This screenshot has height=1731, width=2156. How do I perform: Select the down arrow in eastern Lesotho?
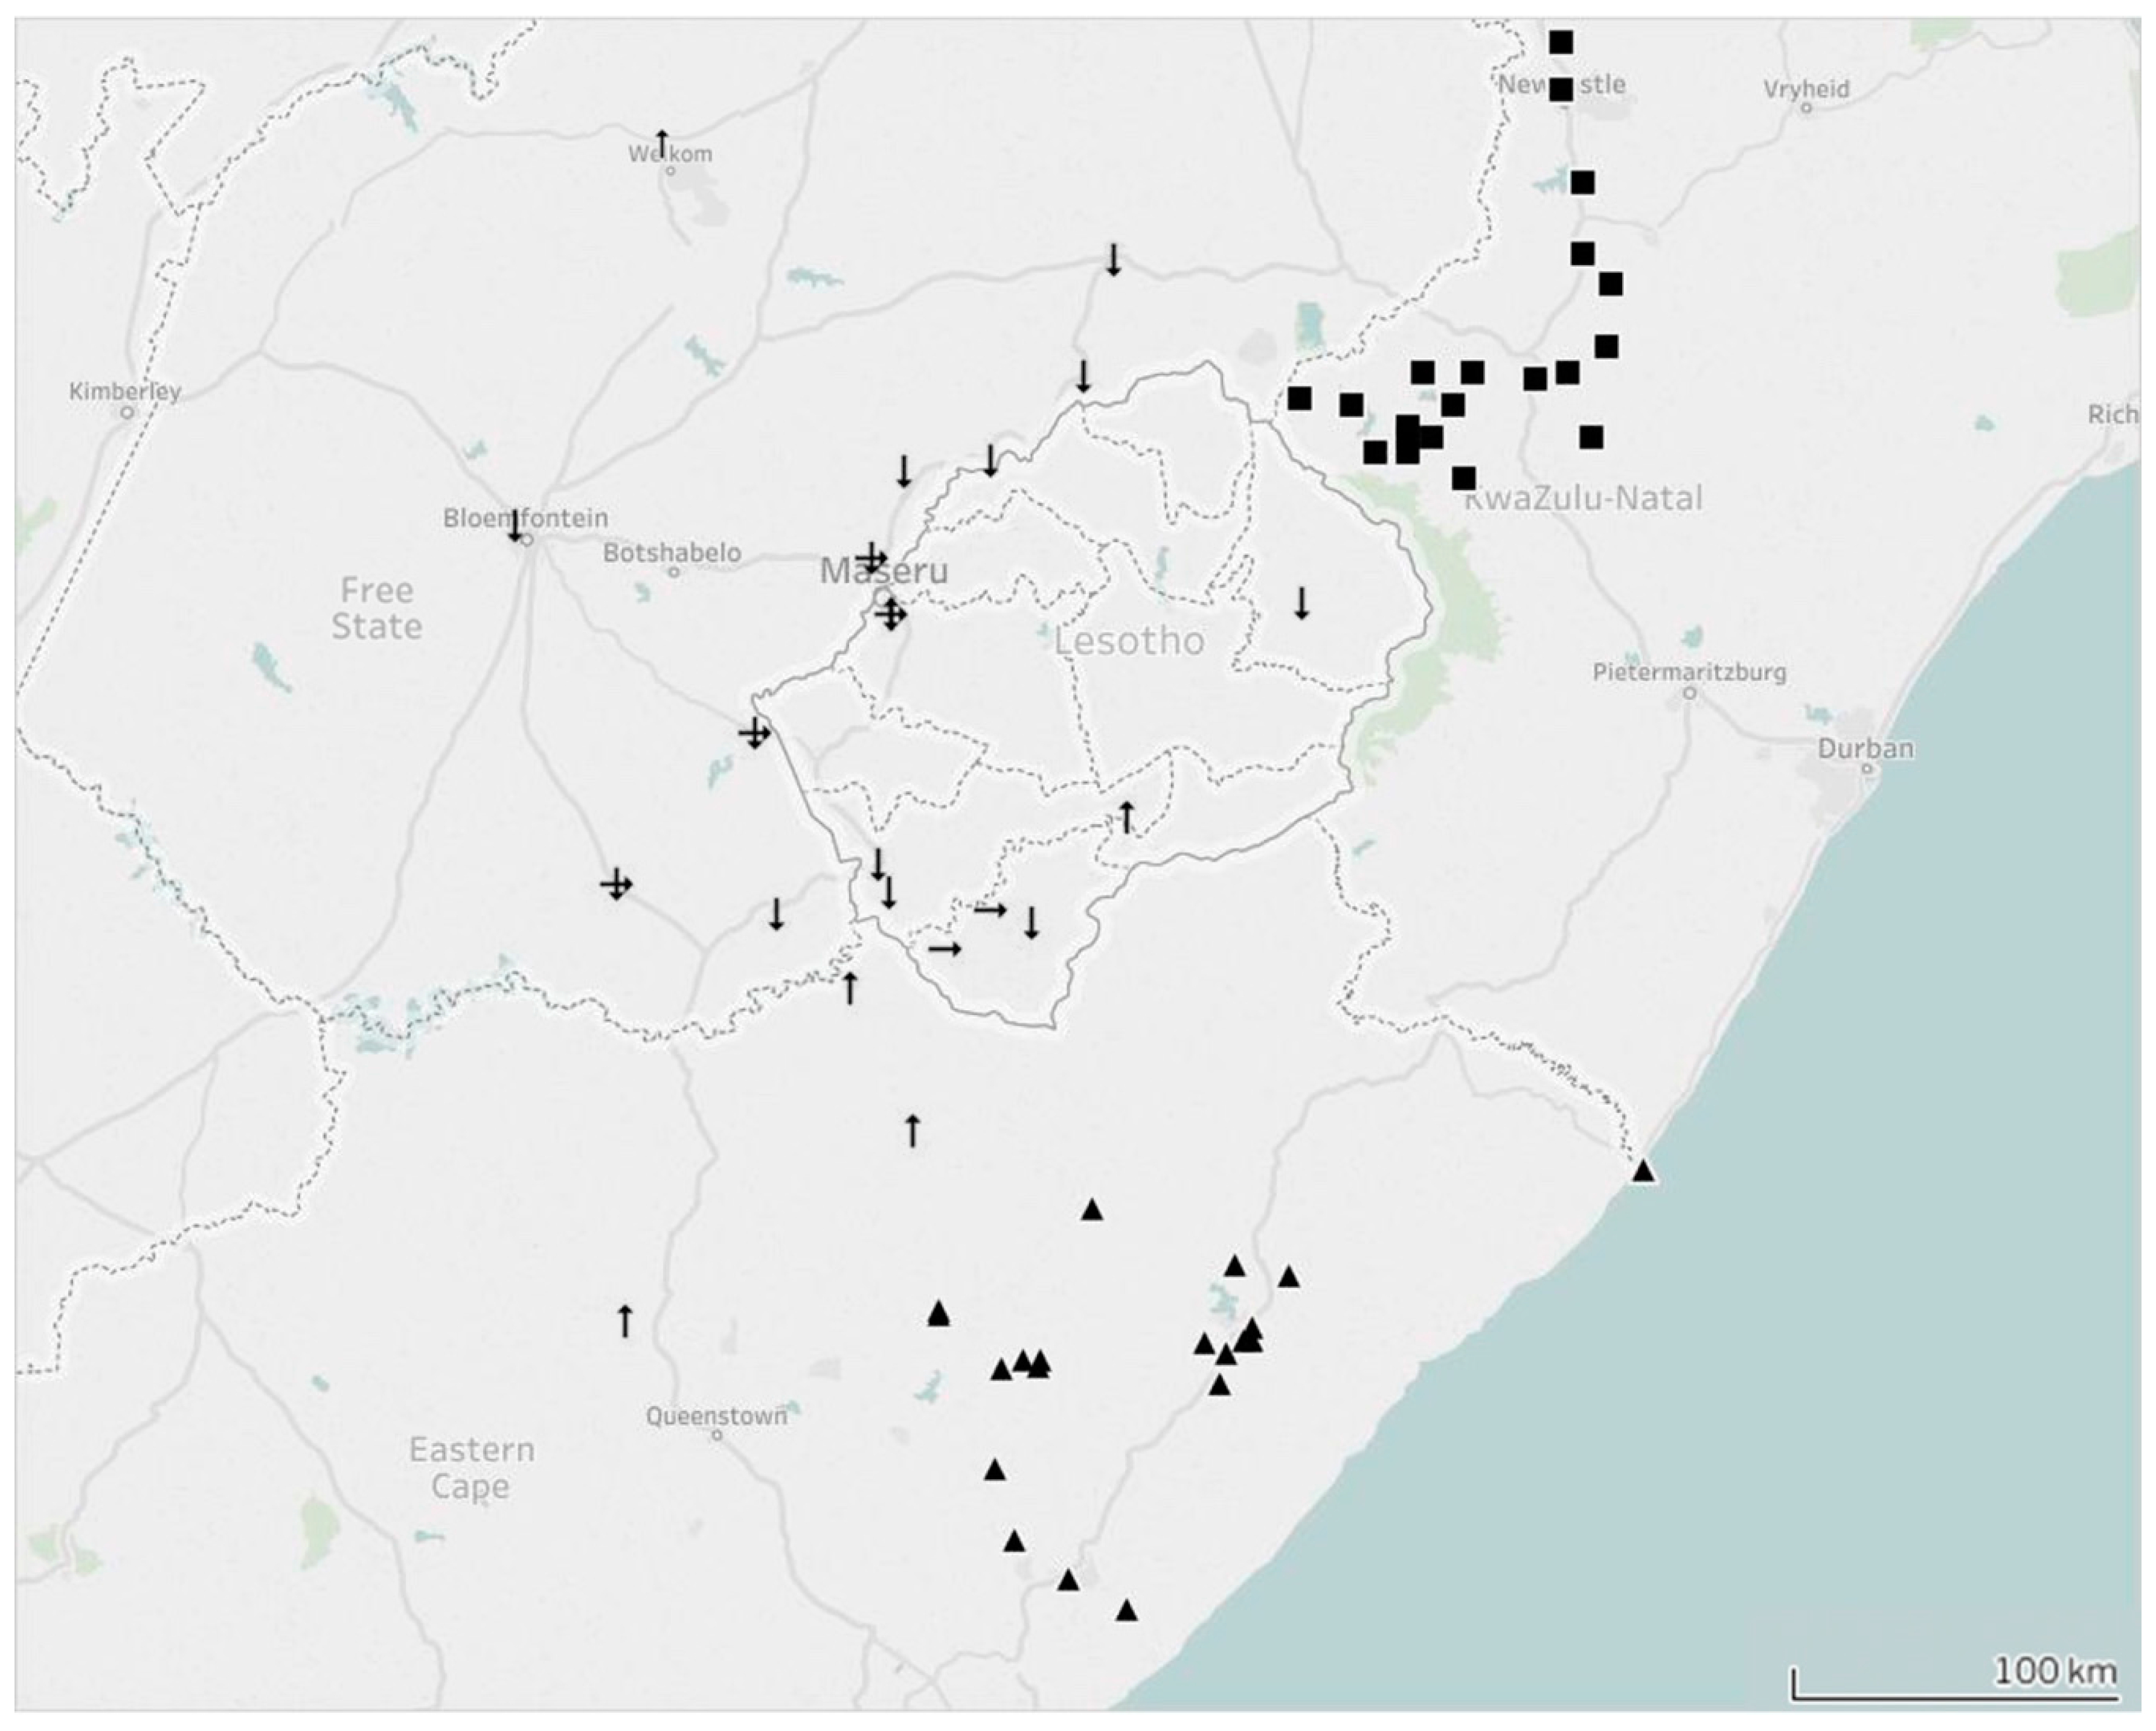[x=1301, y=603]
